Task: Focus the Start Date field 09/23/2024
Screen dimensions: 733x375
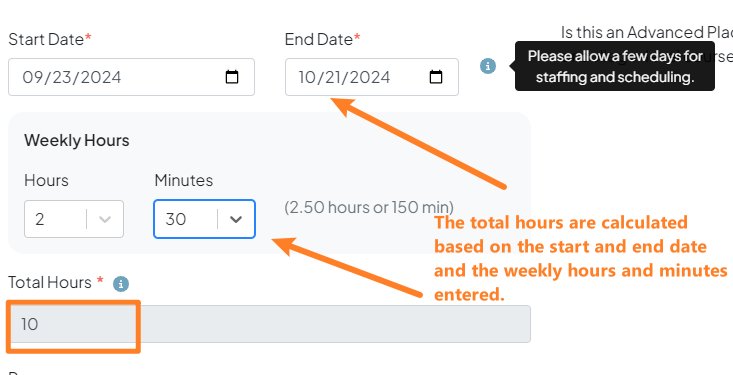Action: pyautogui.click(x=131, y=77)
